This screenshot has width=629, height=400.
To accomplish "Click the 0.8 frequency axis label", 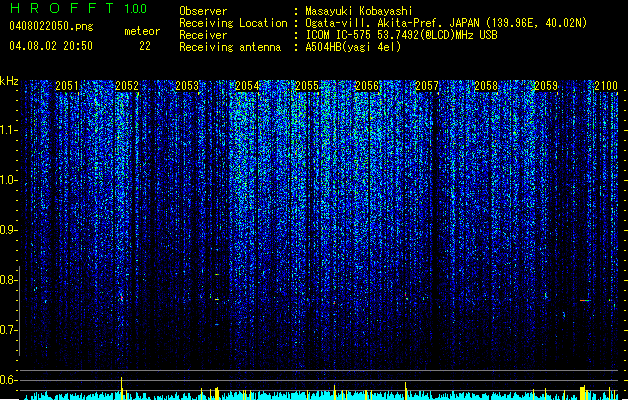I will (8, 280).
